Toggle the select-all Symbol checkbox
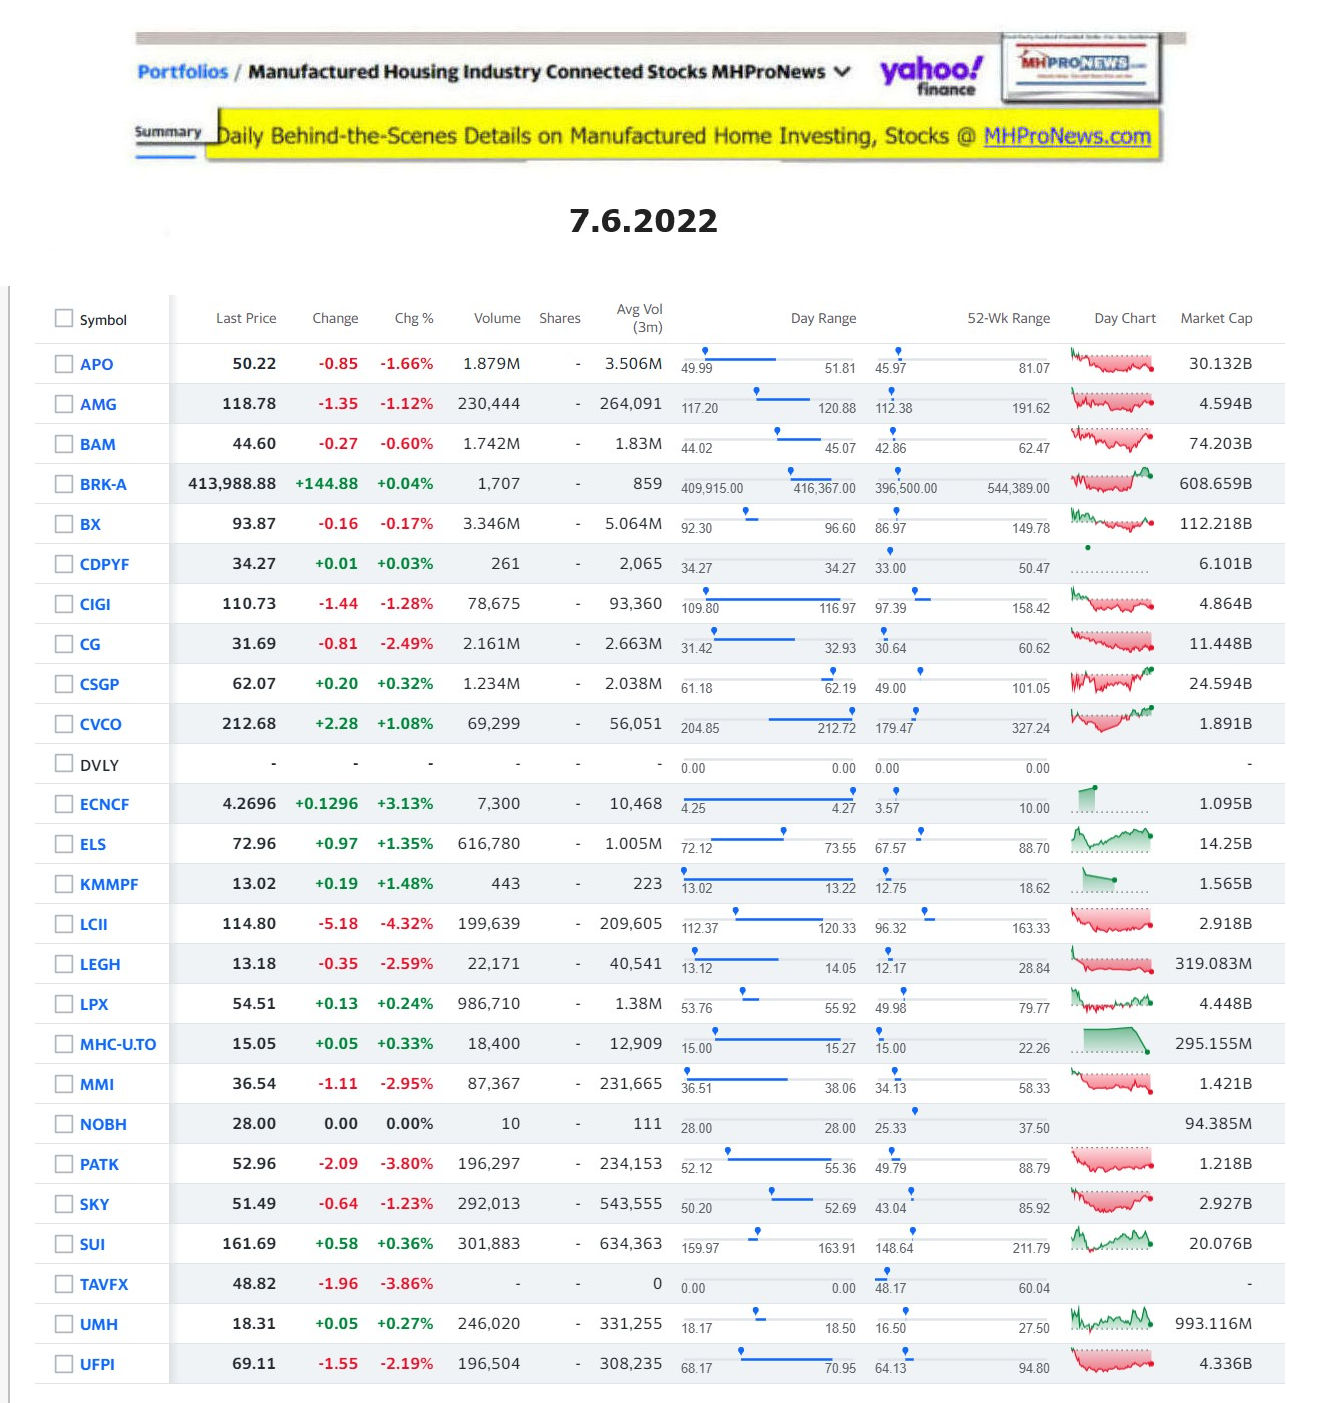This screenshot has height=1403, width=1328. click(x=64, y=318)
